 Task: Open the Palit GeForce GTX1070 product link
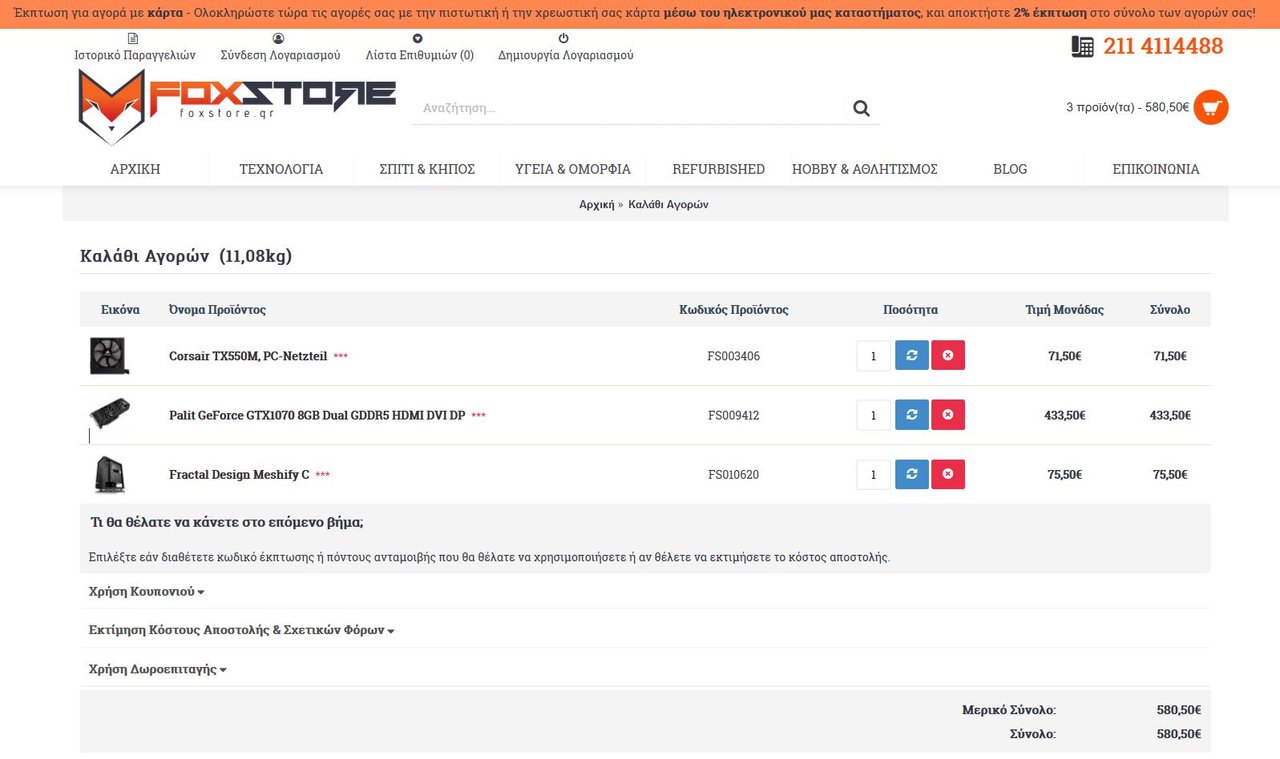[x=317, y=415]
